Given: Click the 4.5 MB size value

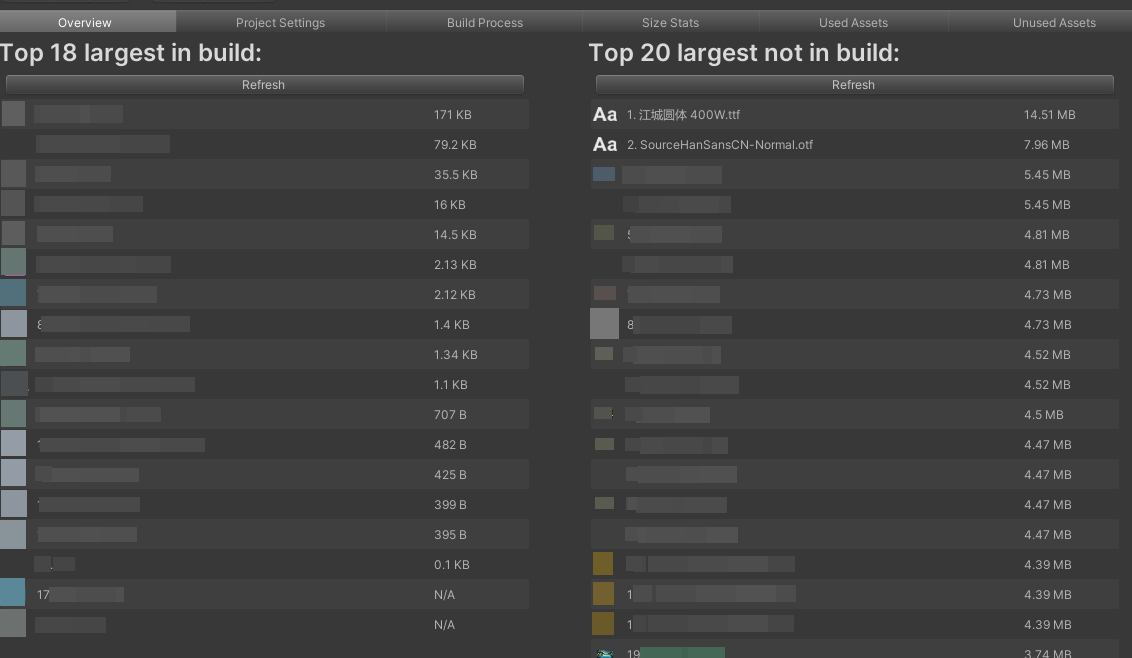Looking at the screenshot, I should [x=1044, y=415].
